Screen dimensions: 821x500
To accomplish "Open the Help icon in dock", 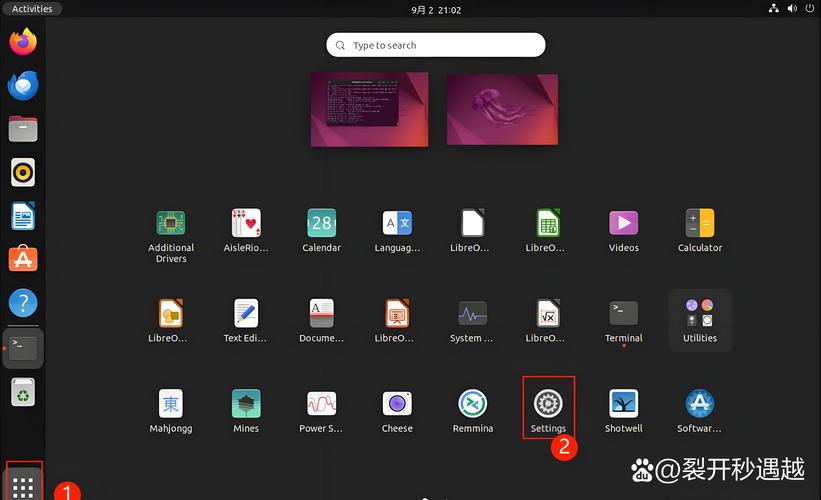I will [23, 303].
